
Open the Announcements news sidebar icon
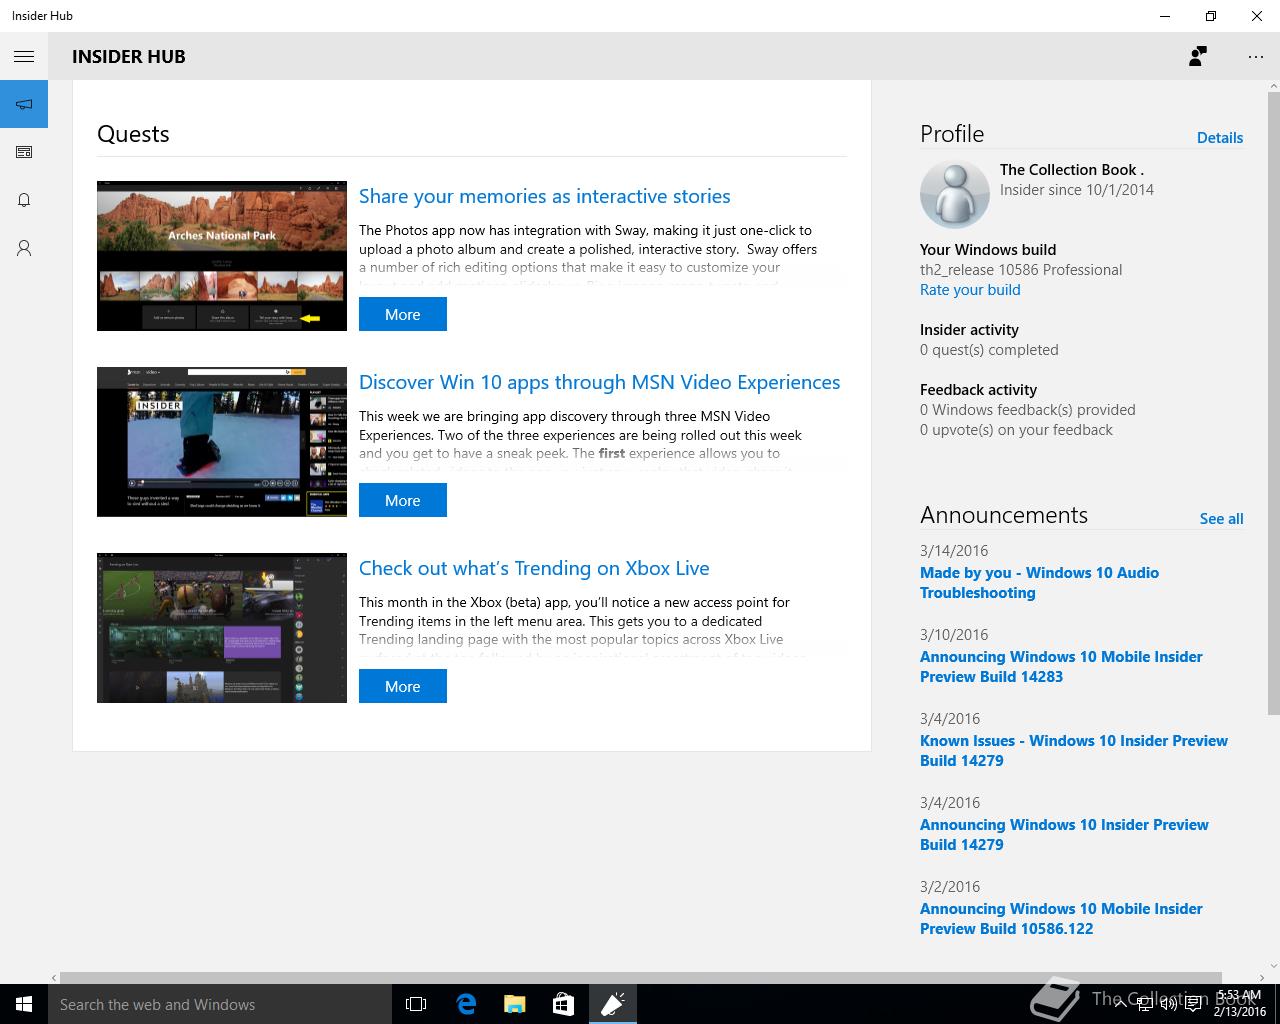(x=24, y=152)
